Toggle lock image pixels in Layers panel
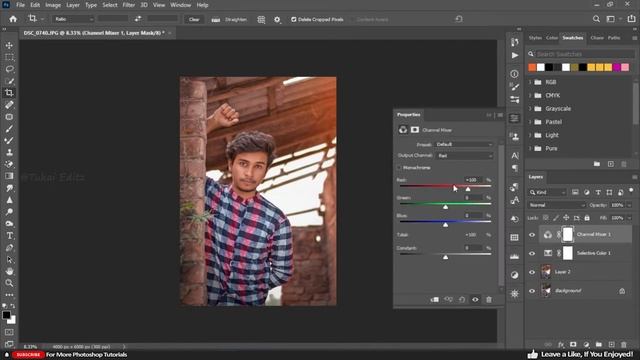640x360 pixels. [x=556, y=218]
